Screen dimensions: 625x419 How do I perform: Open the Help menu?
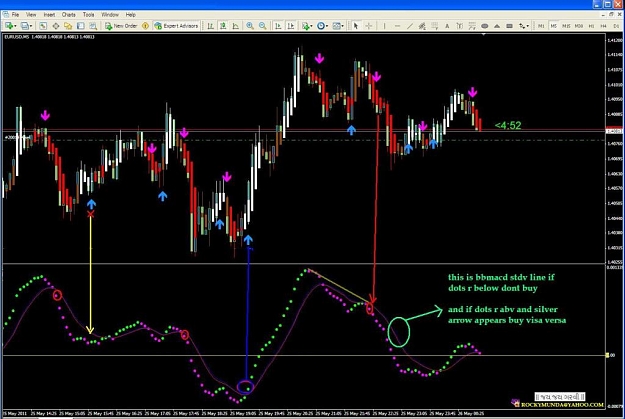point(131,15)
